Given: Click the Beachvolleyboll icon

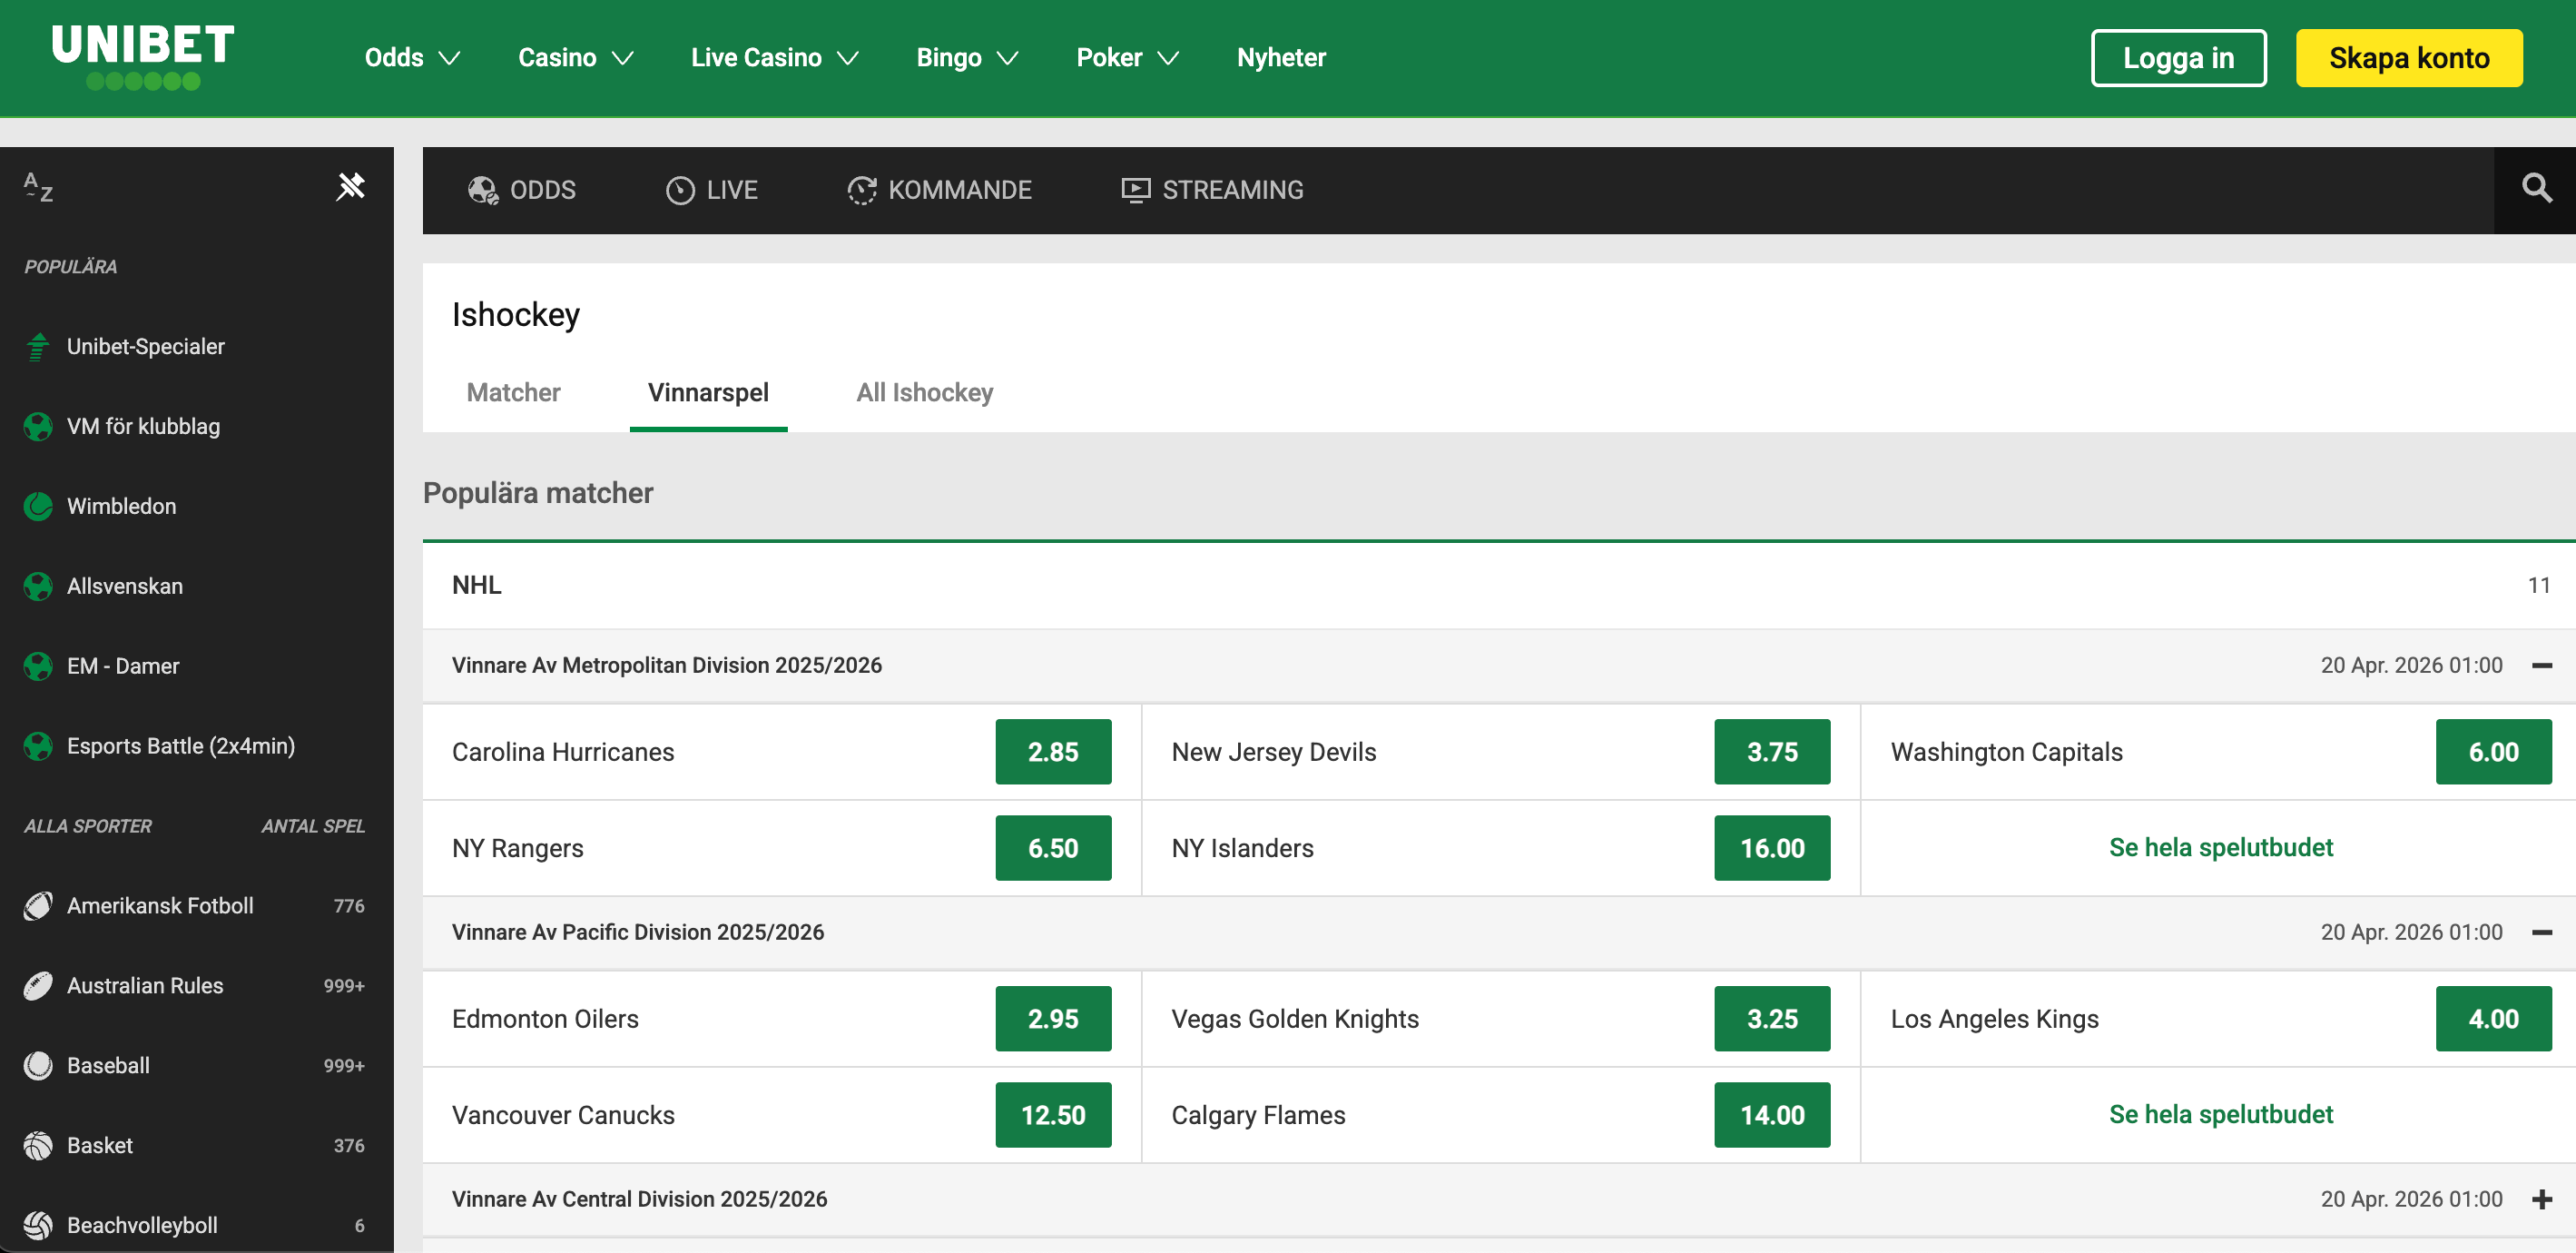Looking at the screenshot, I should pos(38,1225).
